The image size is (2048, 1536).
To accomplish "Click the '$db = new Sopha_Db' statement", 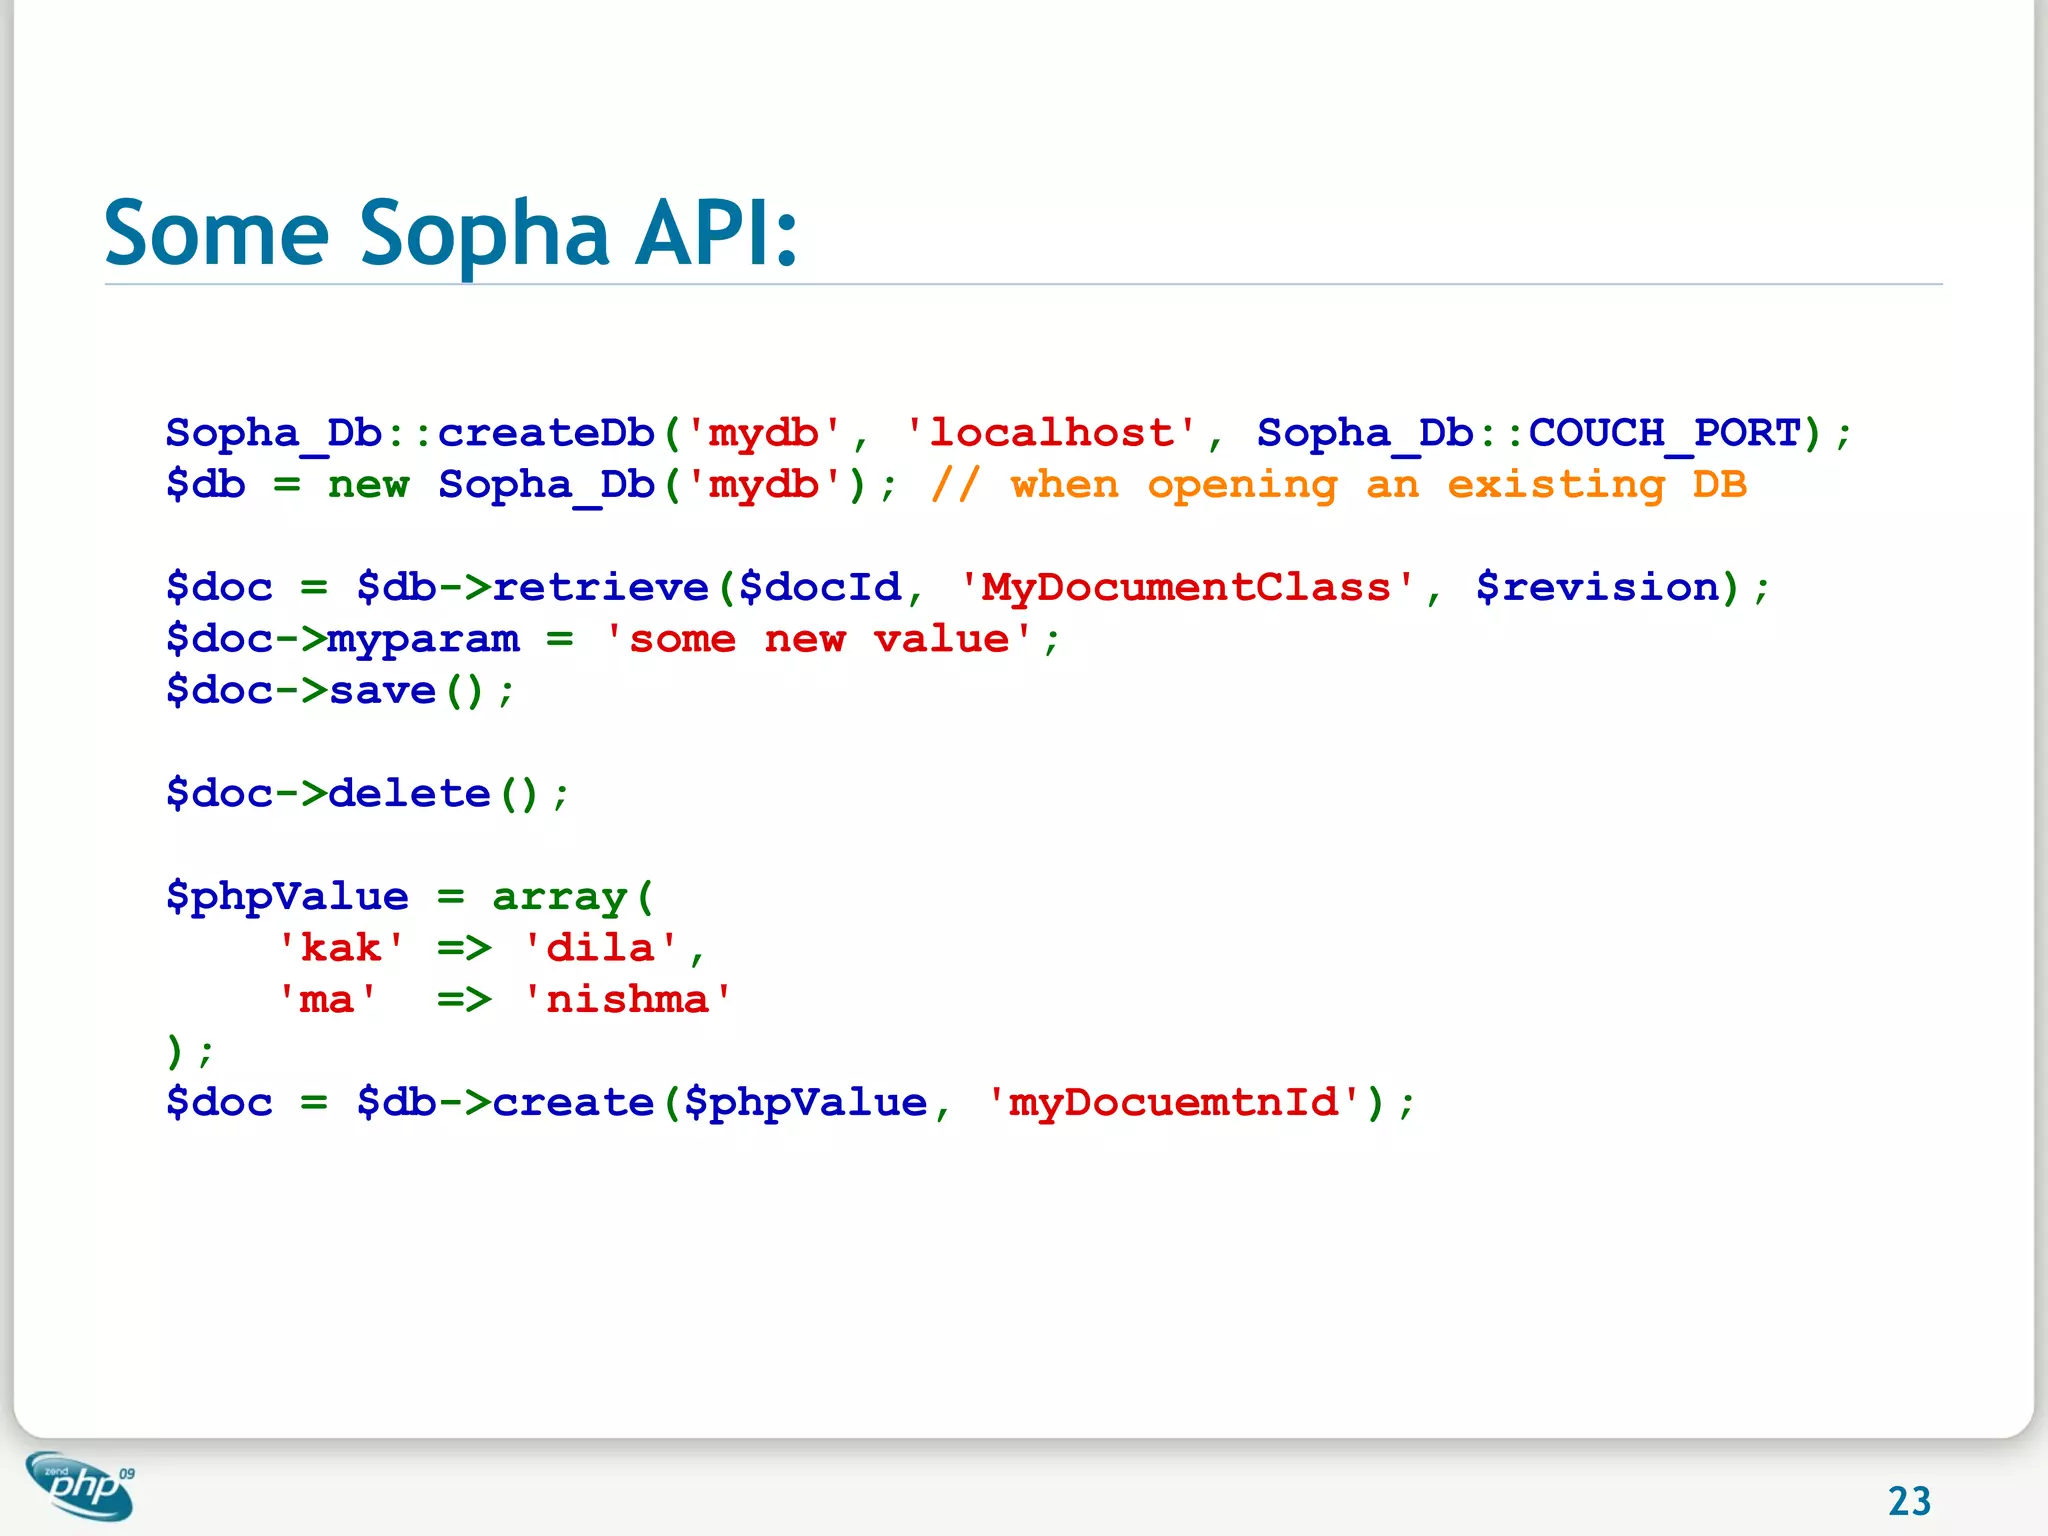I will tap(532, 486).
